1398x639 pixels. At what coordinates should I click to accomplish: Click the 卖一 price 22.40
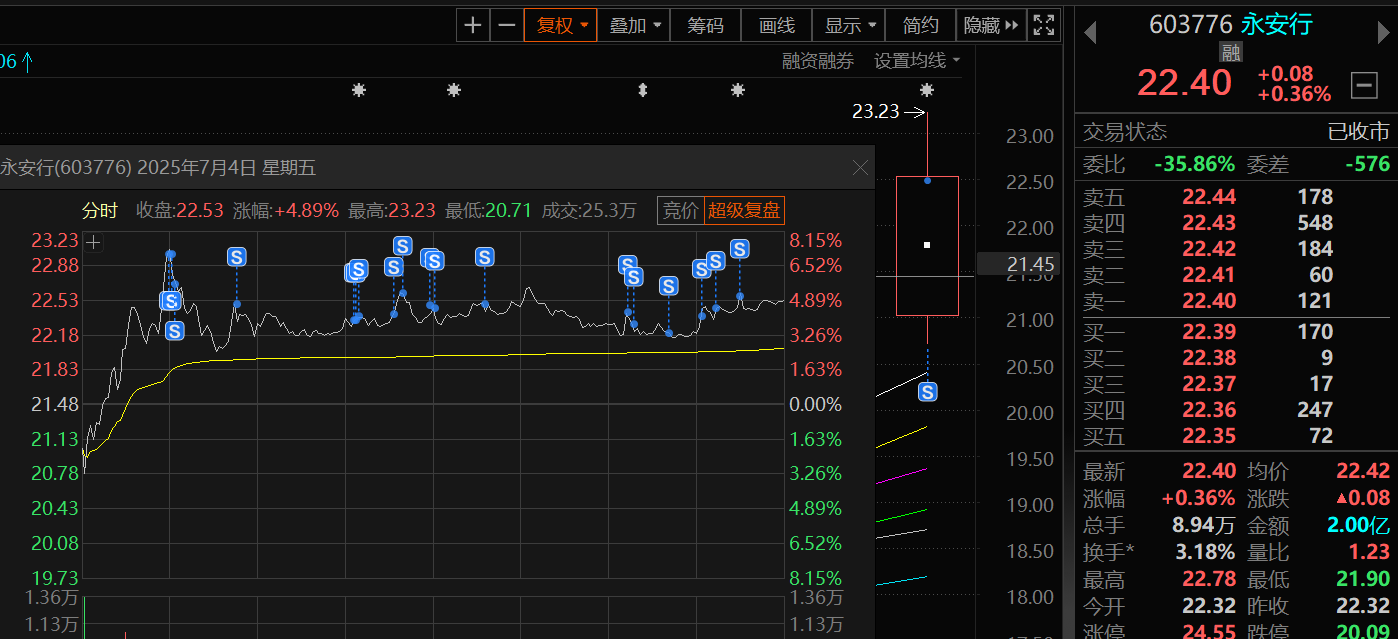[1209, 301]
